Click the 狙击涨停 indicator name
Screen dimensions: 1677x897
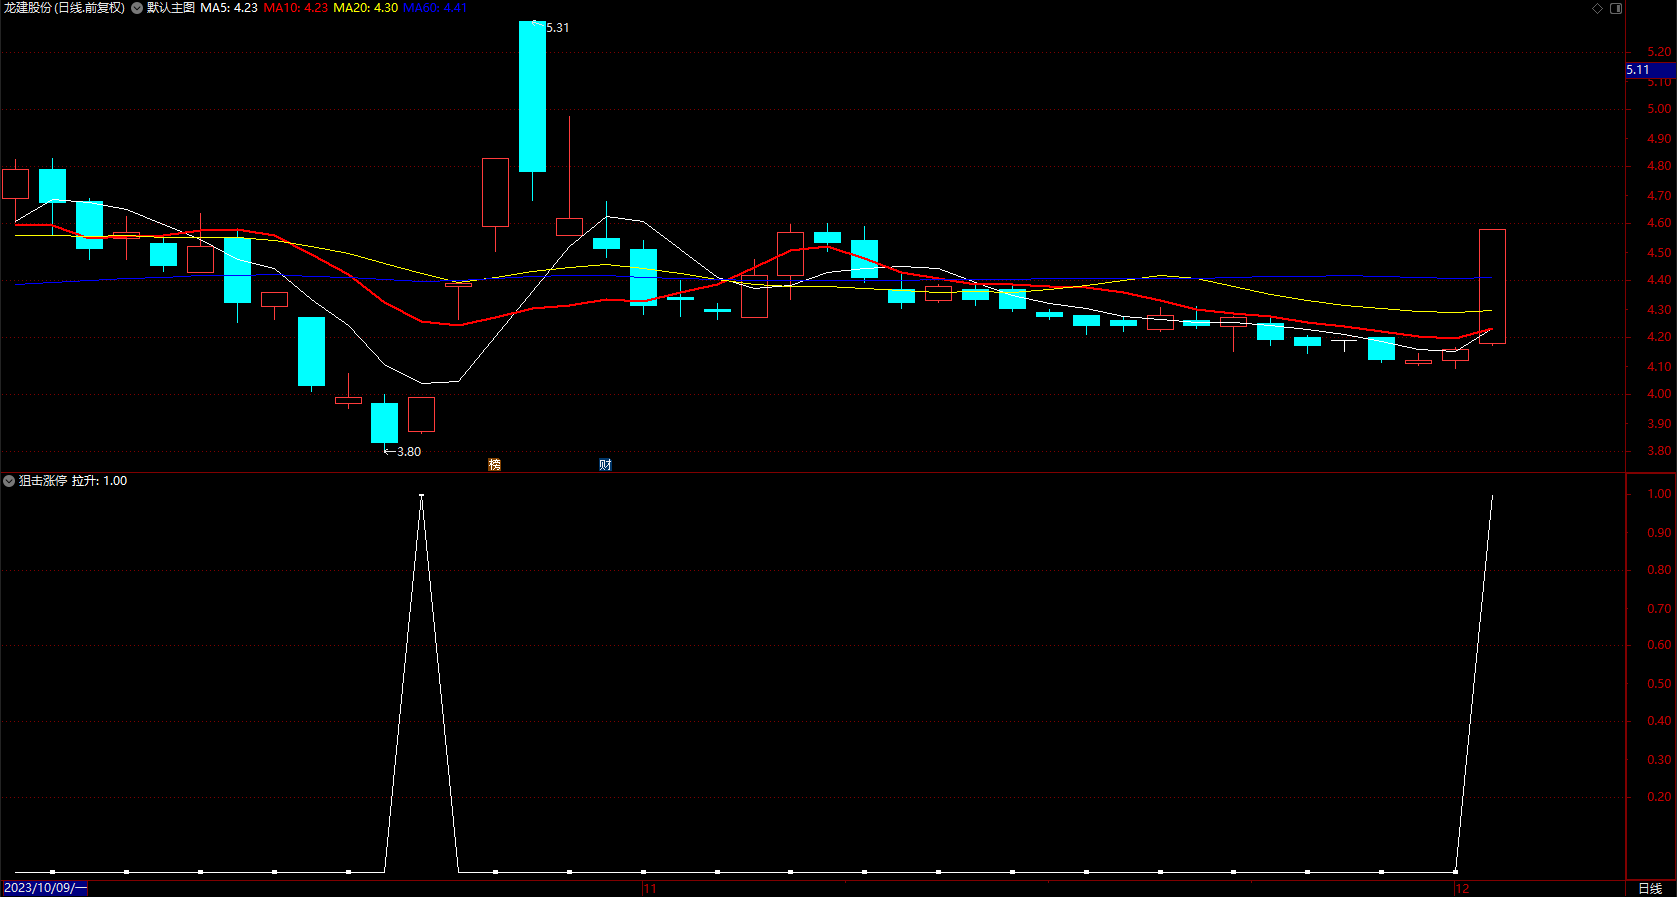tap(43, 481)
